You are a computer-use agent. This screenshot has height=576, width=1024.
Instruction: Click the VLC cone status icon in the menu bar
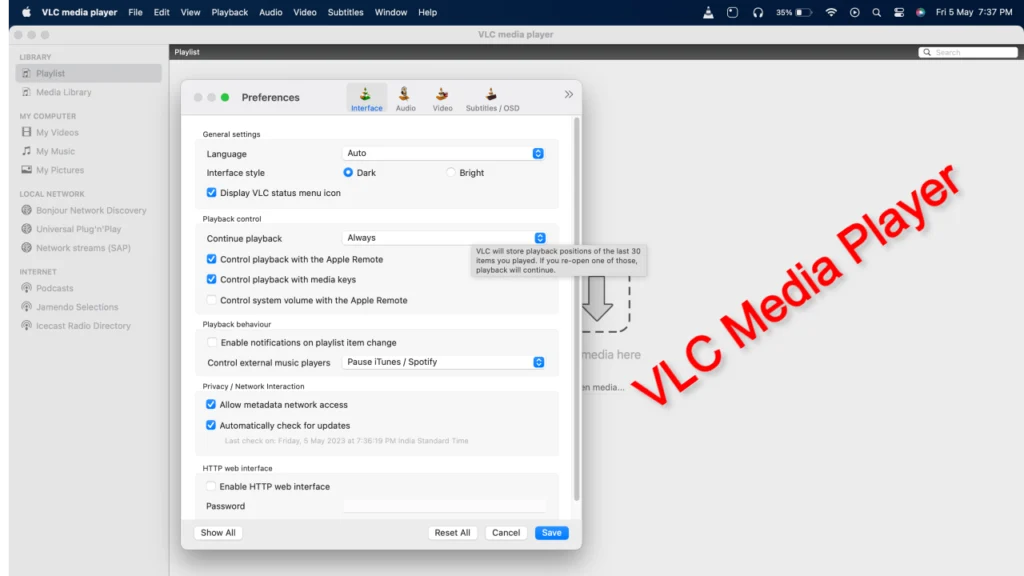click(708, 12)
